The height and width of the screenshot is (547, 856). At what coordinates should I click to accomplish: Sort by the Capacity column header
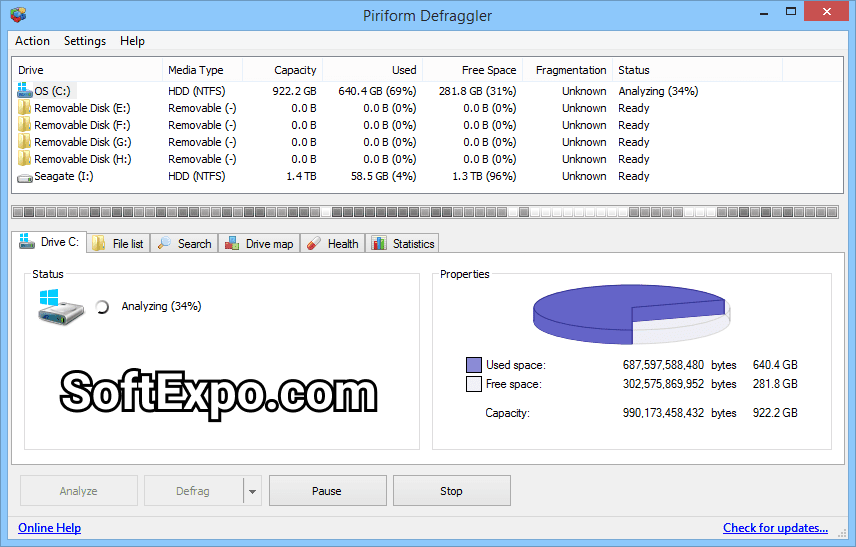tap(283, 70)
